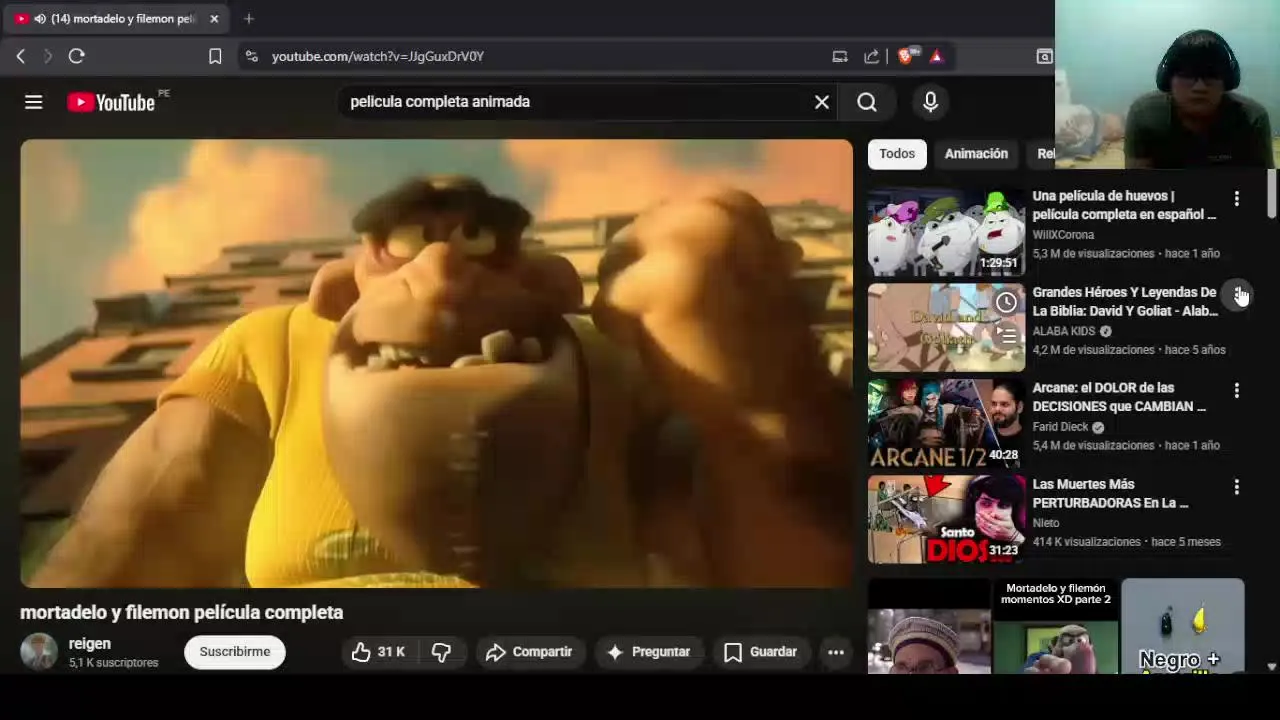Click the Preguntar button
The image size is (1280, 720).
pos(648,652)
